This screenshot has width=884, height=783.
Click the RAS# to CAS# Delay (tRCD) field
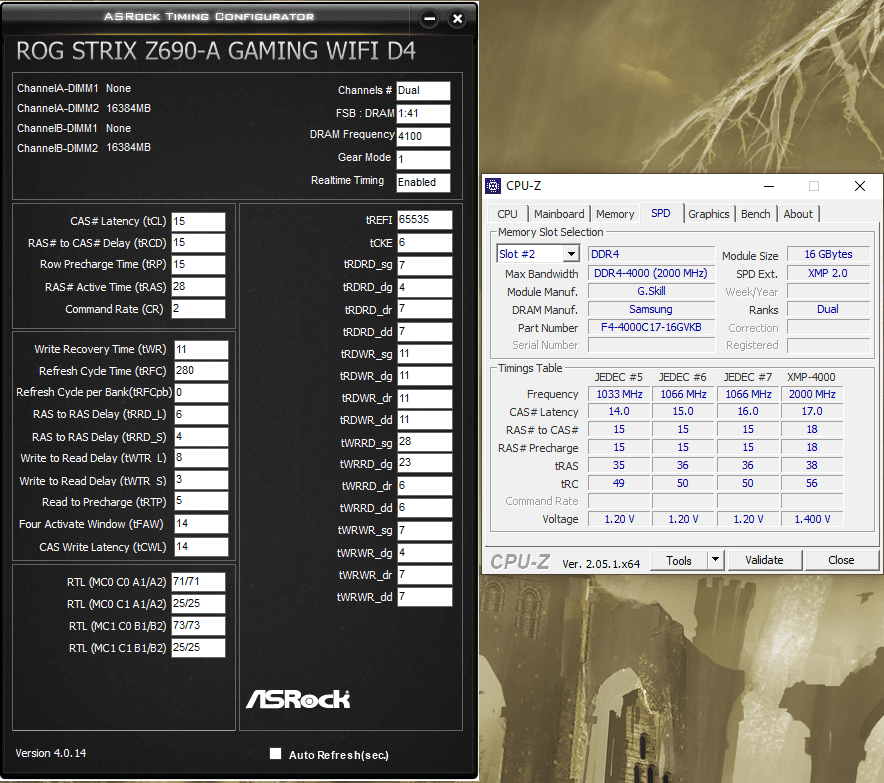pos(198,243)
